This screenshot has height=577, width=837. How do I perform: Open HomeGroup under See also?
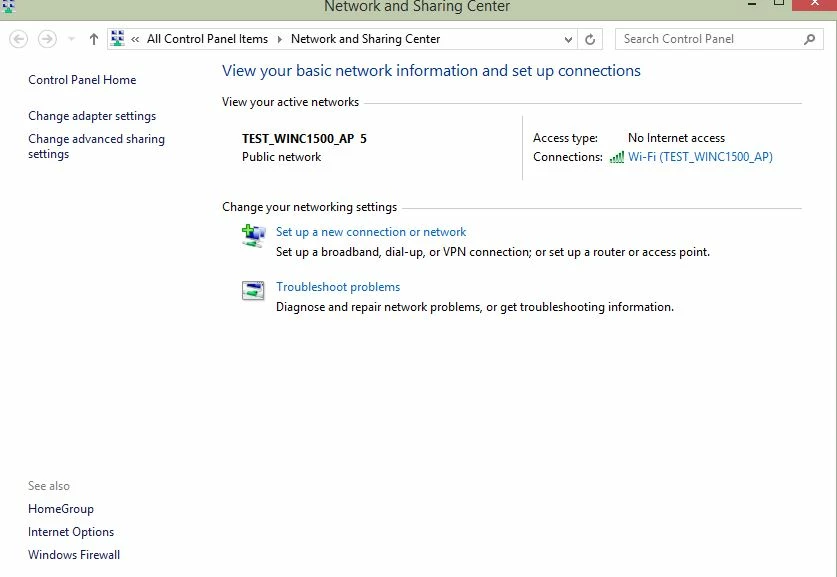coord(61,509)
